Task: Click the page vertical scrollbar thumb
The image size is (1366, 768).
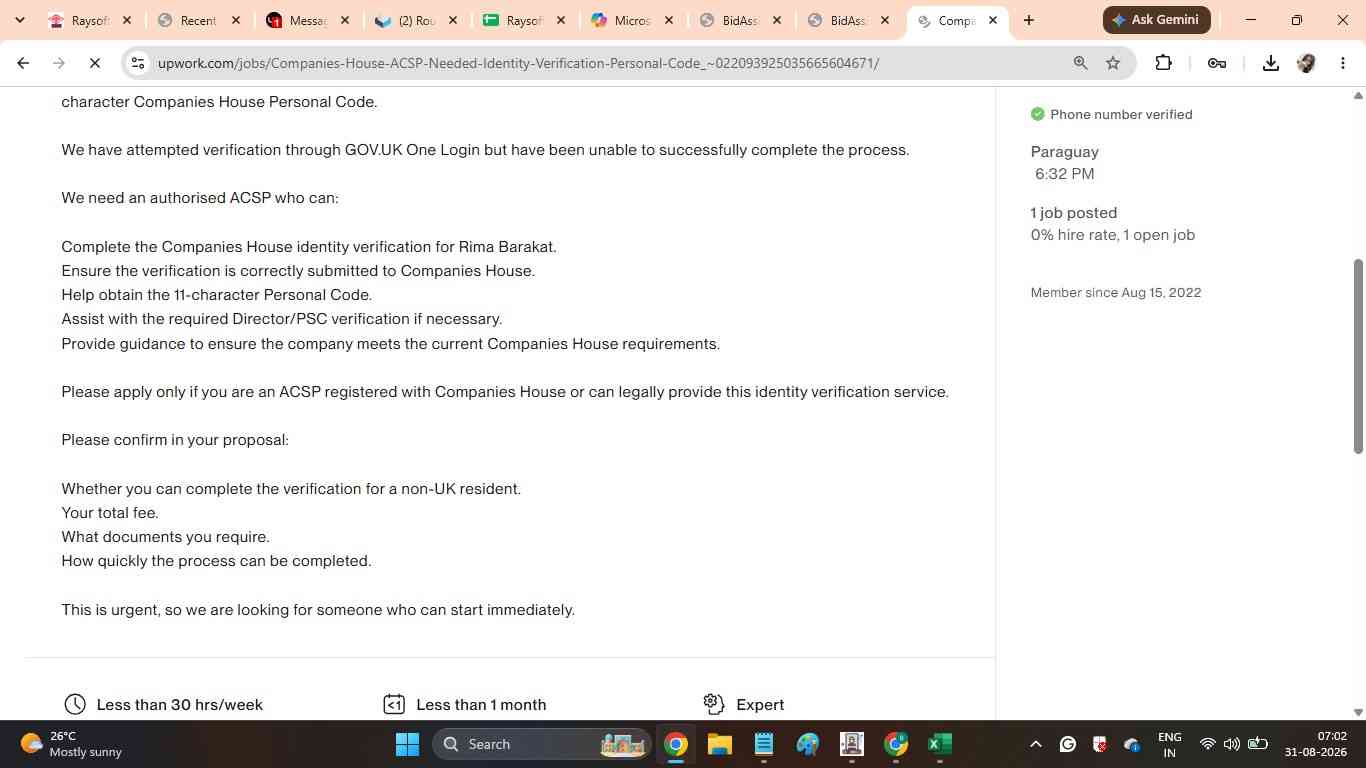Action: point(1358,356)
